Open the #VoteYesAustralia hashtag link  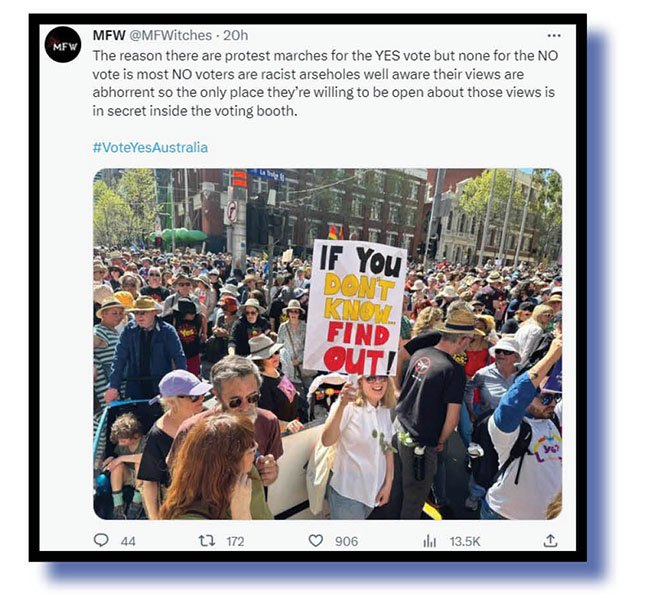150,147
